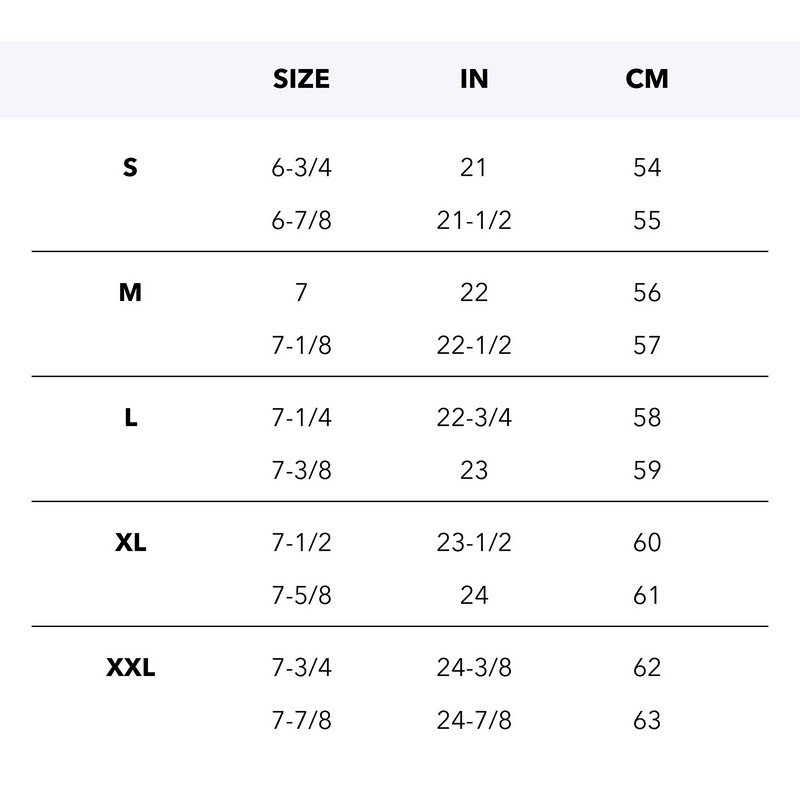Click hat size 6-7/8 cell
The width and height of the screenshot is (800, 800).
pyautogui.click(x=301, y=221)
